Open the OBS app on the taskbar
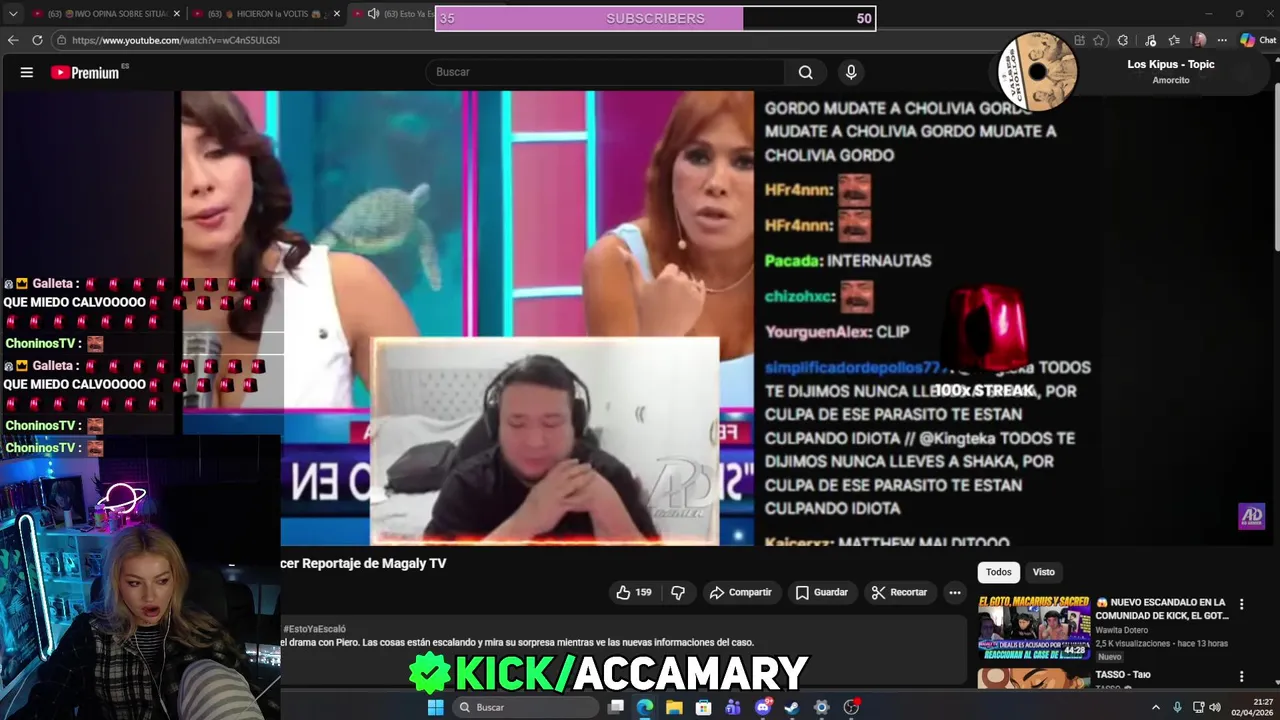1280x720 pixels. [851, 707]
